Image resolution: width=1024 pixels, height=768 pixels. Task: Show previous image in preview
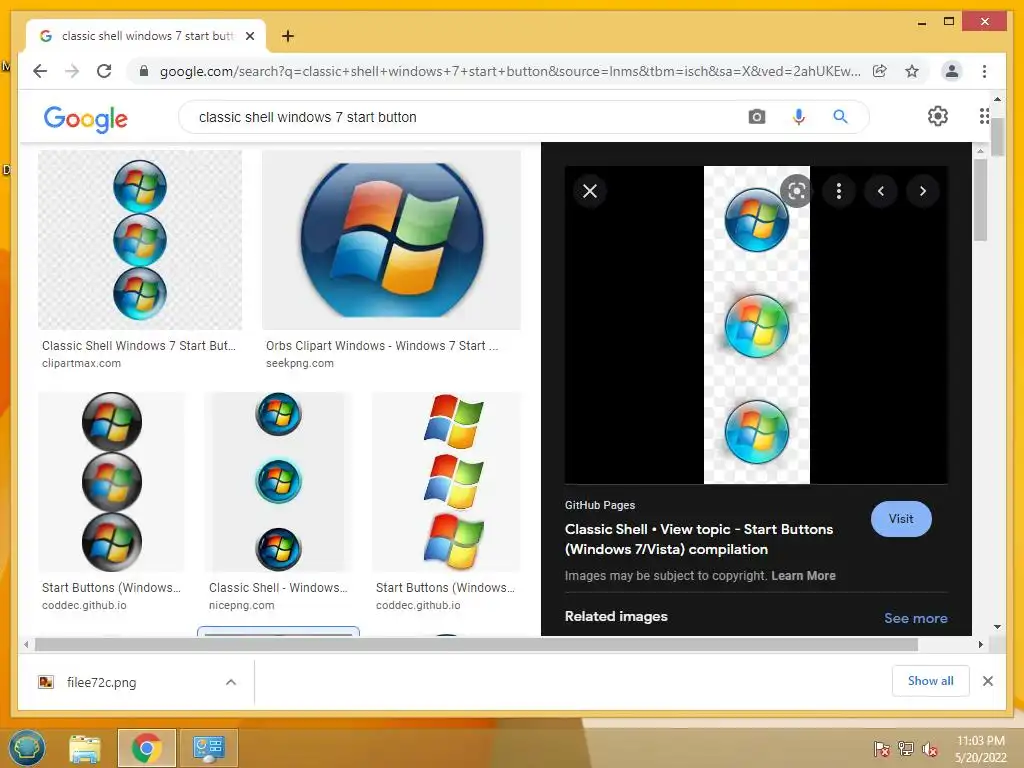pyautogui.click(x=881, y=191)
